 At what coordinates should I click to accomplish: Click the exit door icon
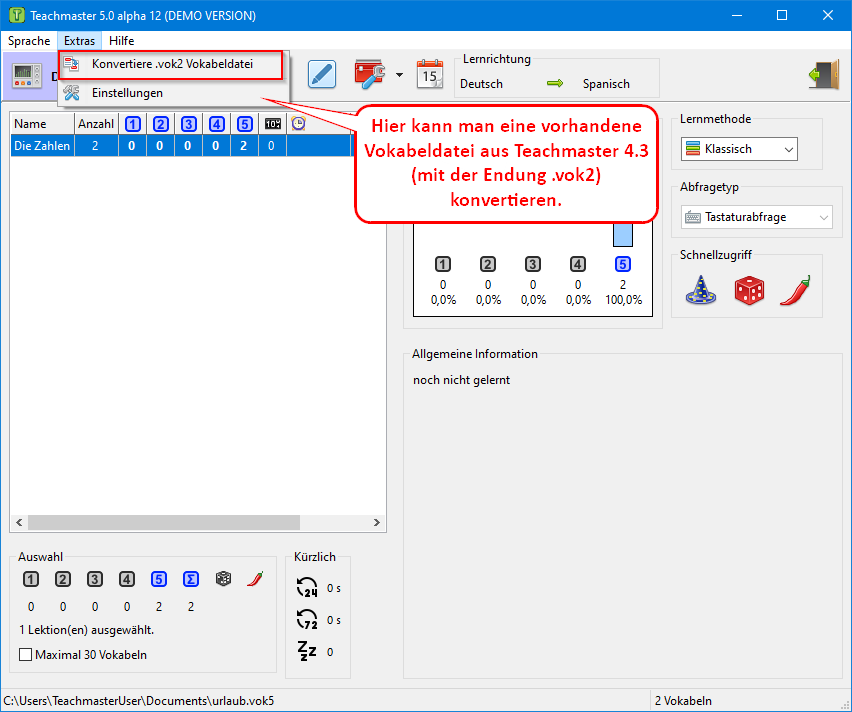pyautogui.click(x=823, y=76)
